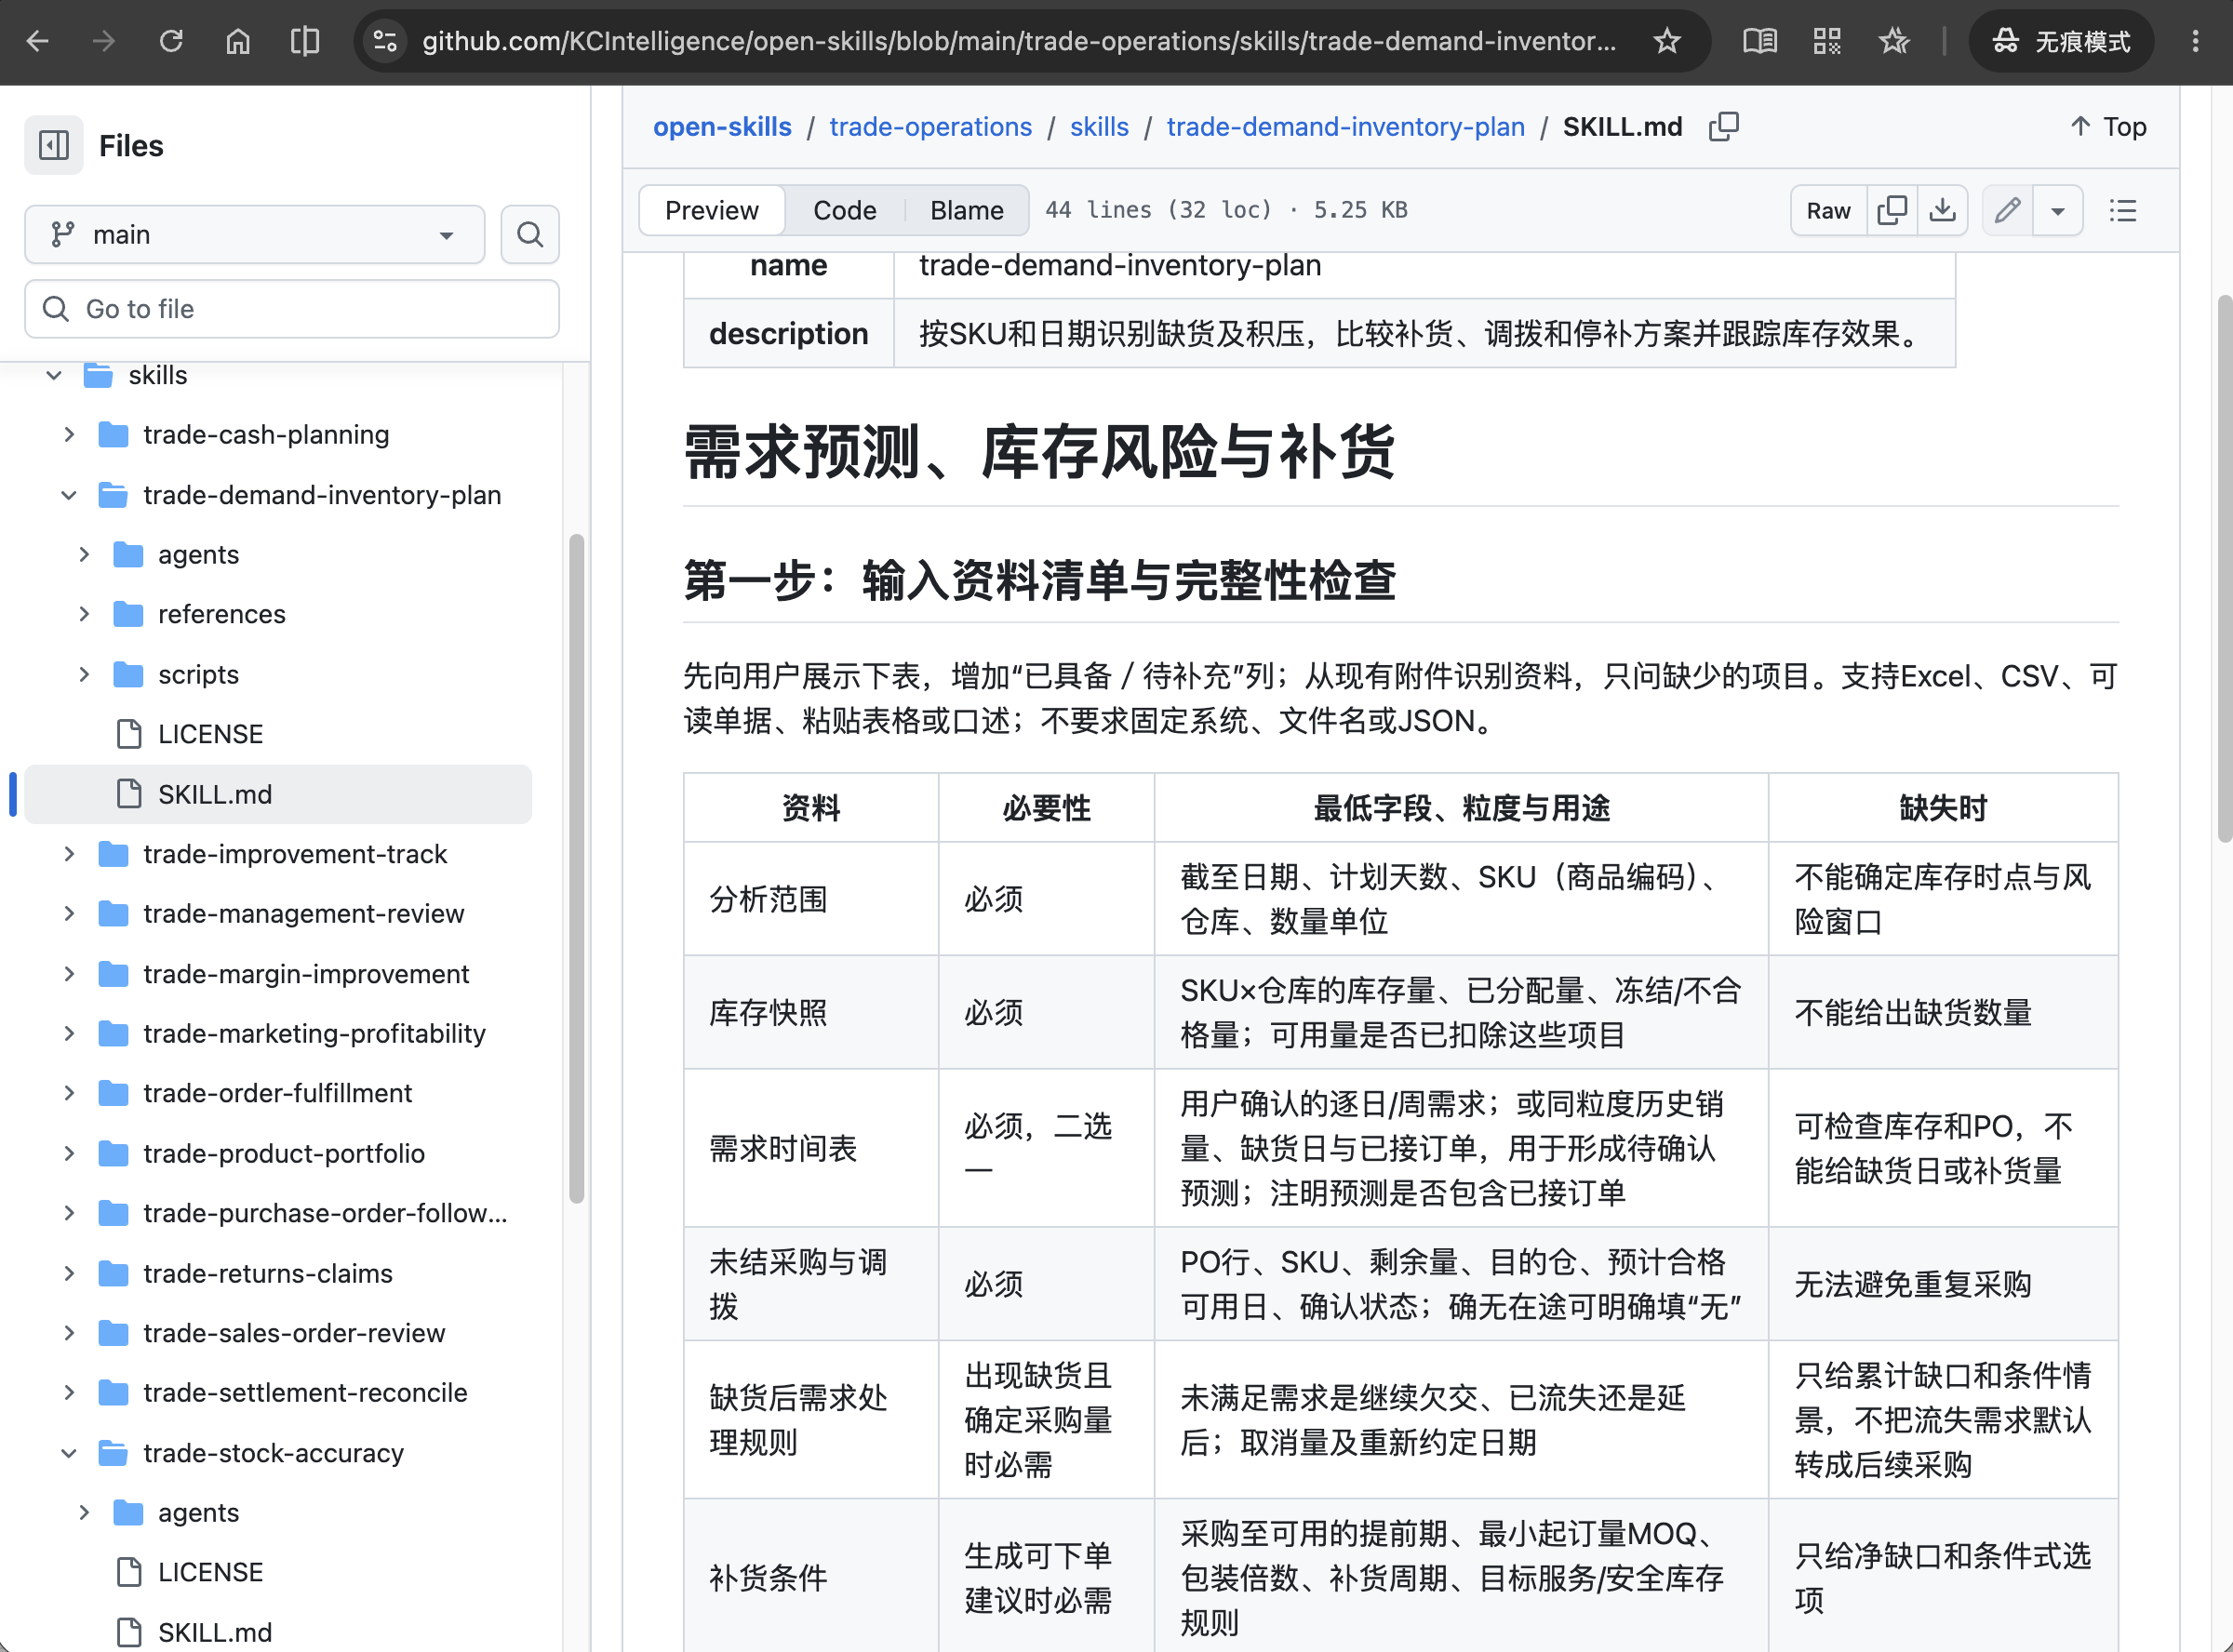Bookmark the page with the address bar star
The height and width of the screenshot is (1652, 2233).
click(x=1667, y=41)
